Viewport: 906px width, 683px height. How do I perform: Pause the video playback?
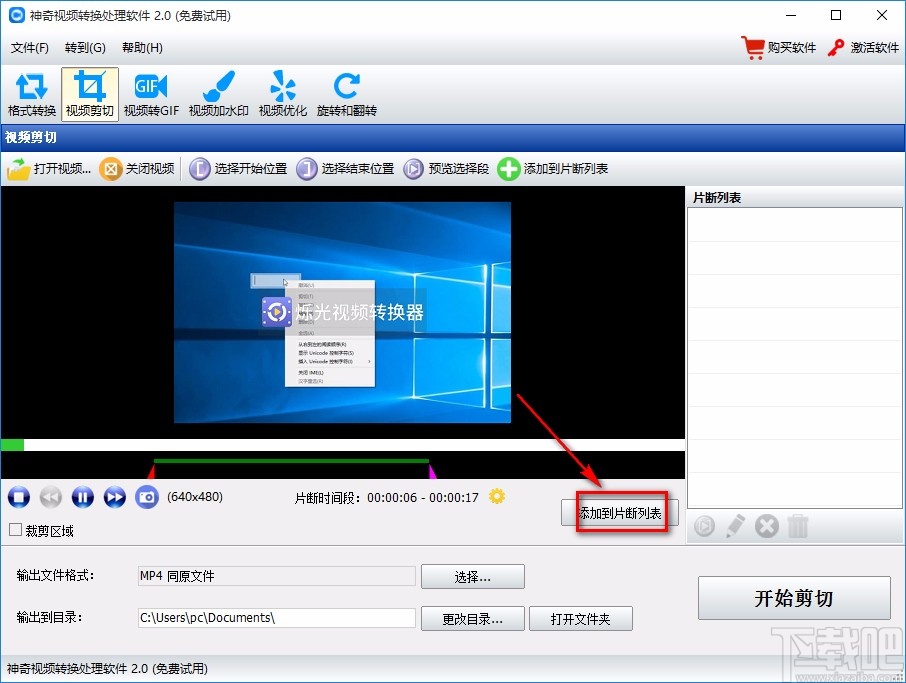(83, 497)
